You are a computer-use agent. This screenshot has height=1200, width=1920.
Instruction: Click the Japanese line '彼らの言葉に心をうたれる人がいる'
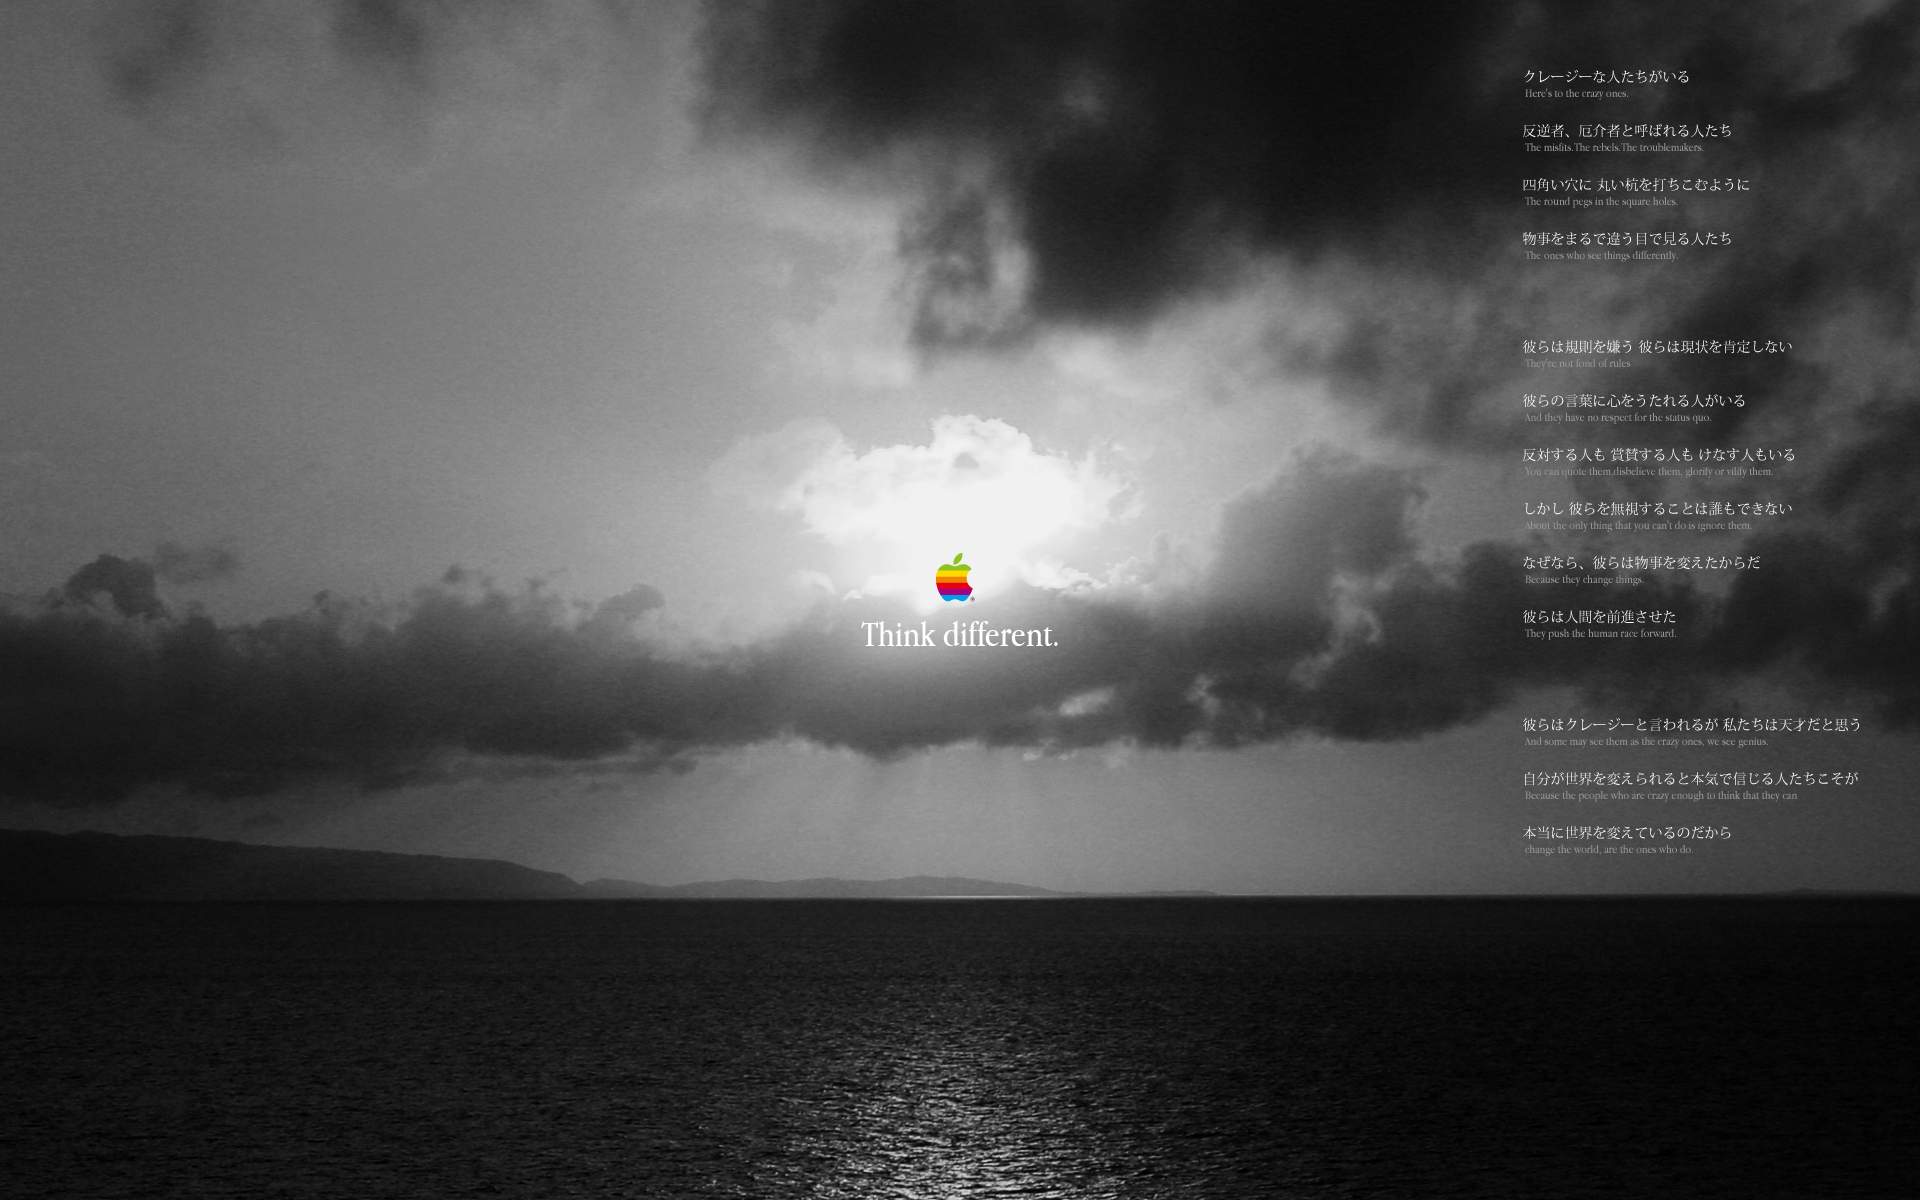coord(1634,400)
